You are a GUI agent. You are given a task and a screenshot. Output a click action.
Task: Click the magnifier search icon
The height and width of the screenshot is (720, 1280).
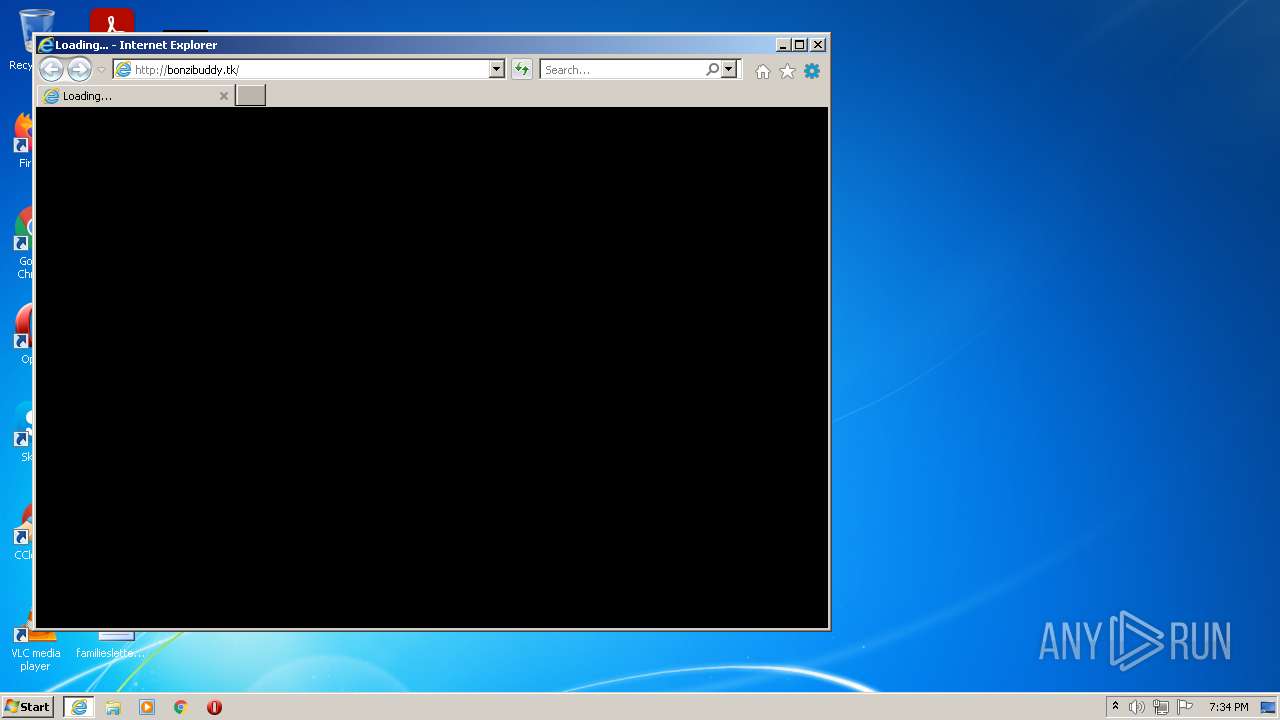click(712, 69)
